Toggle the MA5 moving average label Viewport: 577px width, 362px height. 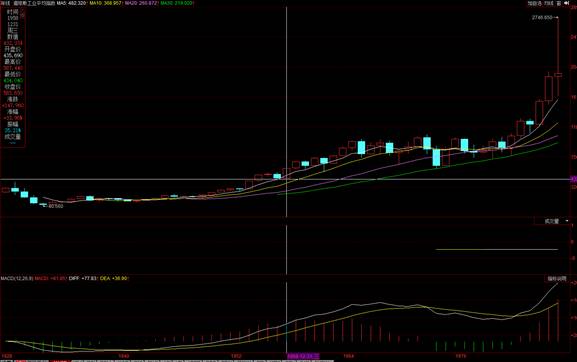pyautogui.click(x=71, y=3)
